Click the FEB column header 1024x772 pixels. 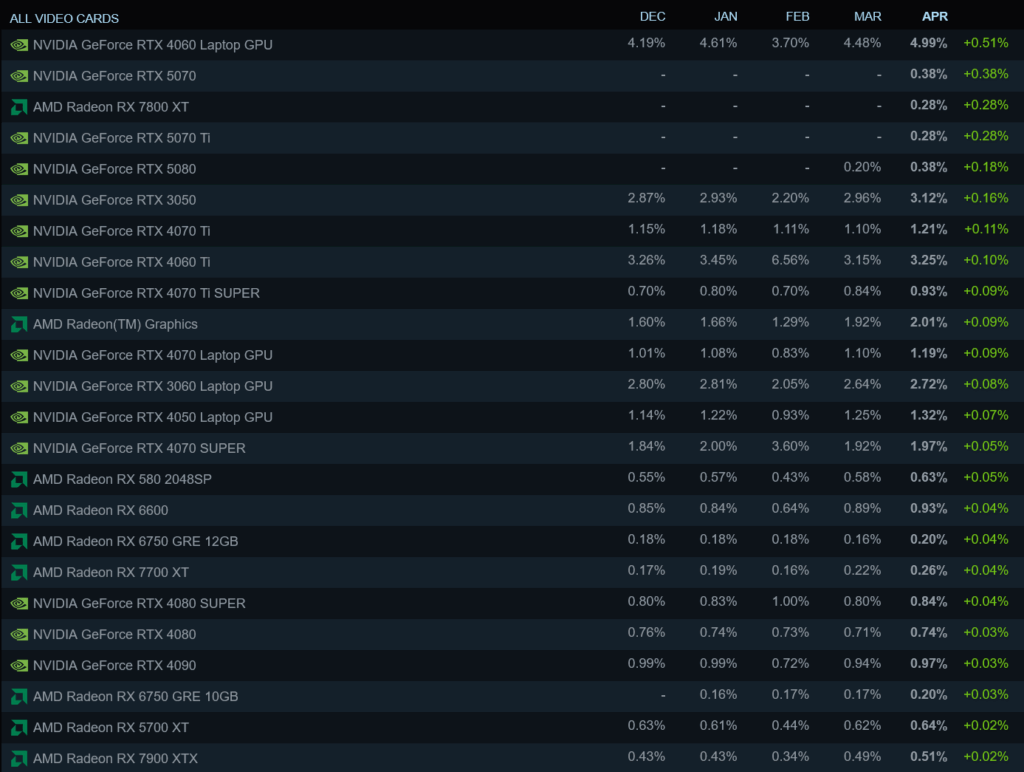[x=797, y=17]
